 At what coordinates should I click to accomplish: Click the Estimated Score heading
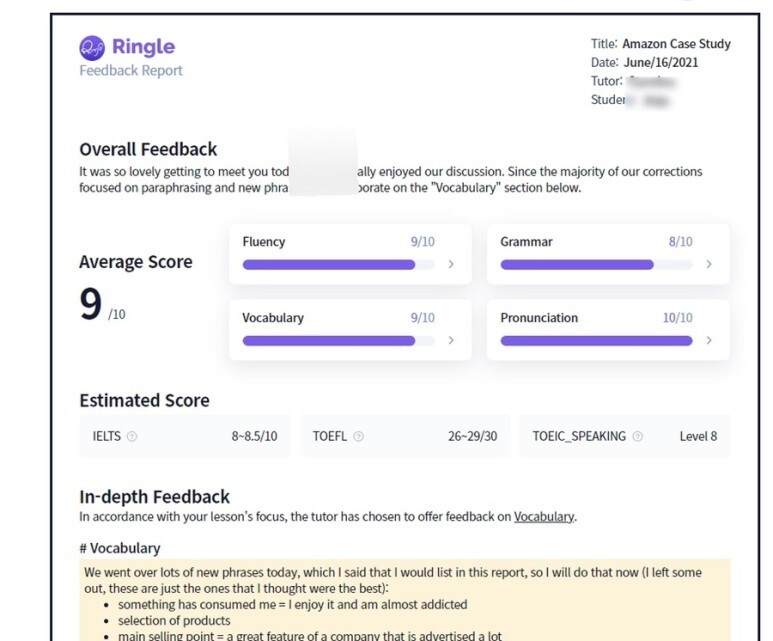pyautogui.click(x=144, y=400)
